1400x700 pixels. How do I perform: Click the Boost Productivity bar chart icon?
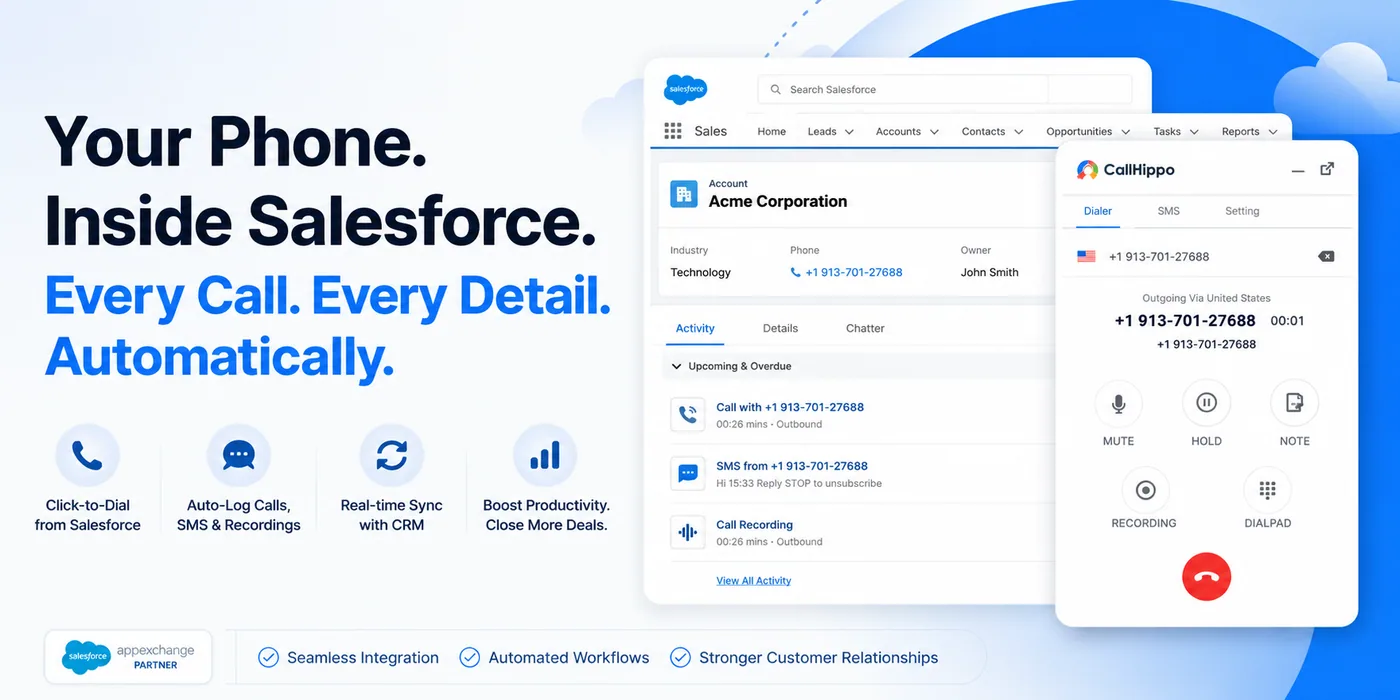pyautogui.click(x=545, y=456)
